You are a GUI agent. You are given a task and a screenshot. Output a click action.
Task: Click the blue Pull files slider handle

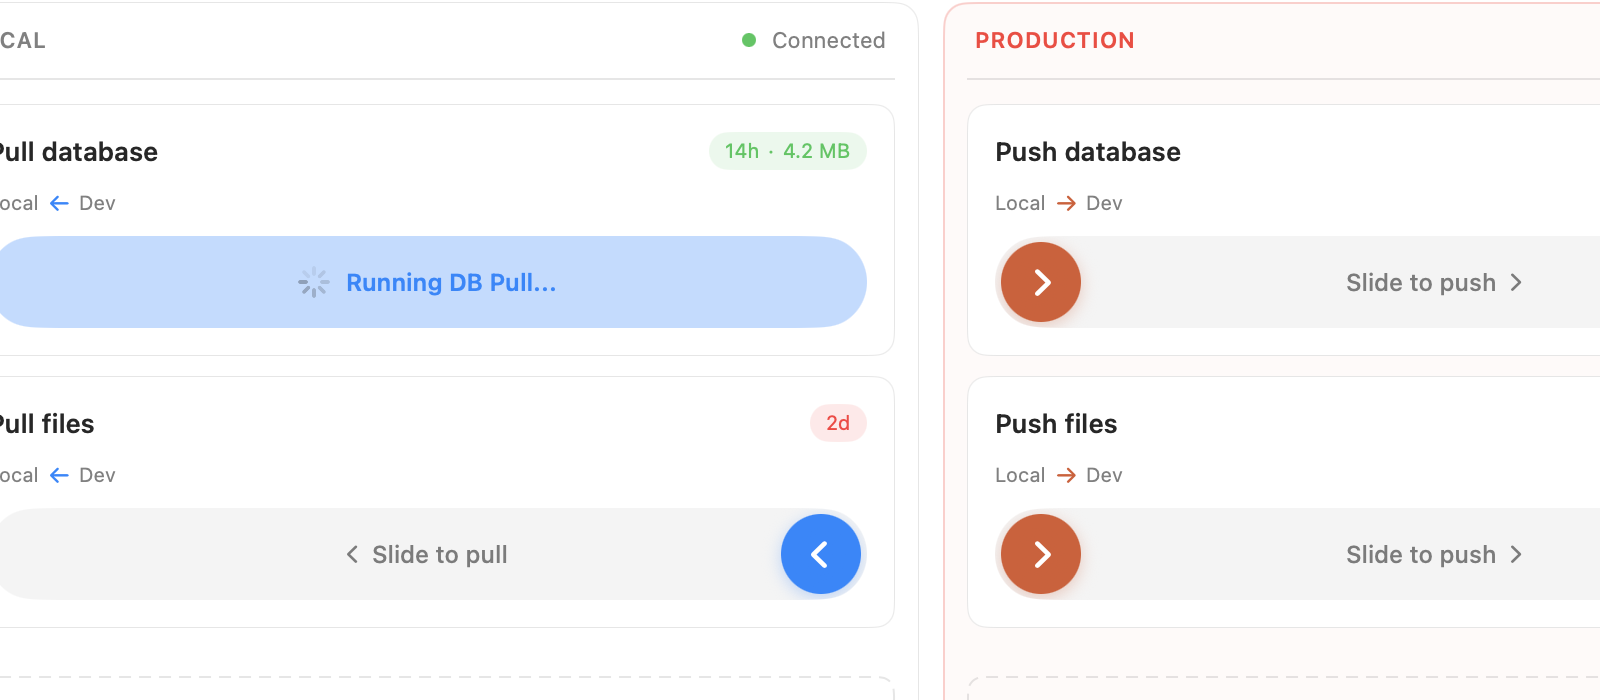820,554
